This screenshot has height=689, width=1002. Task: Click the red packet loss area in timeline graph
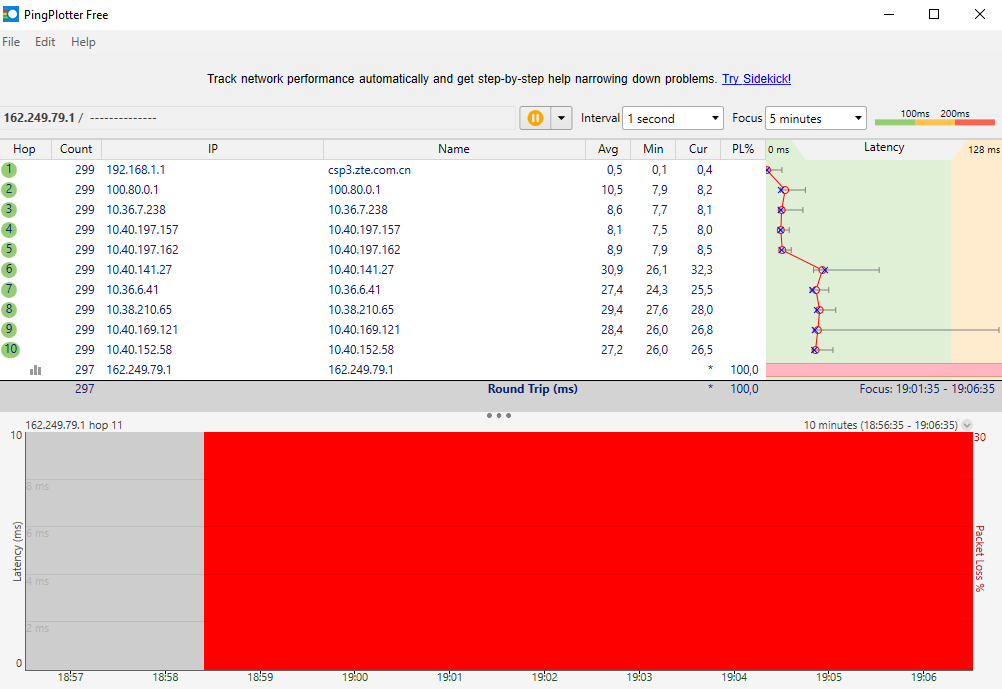[588, 551]
